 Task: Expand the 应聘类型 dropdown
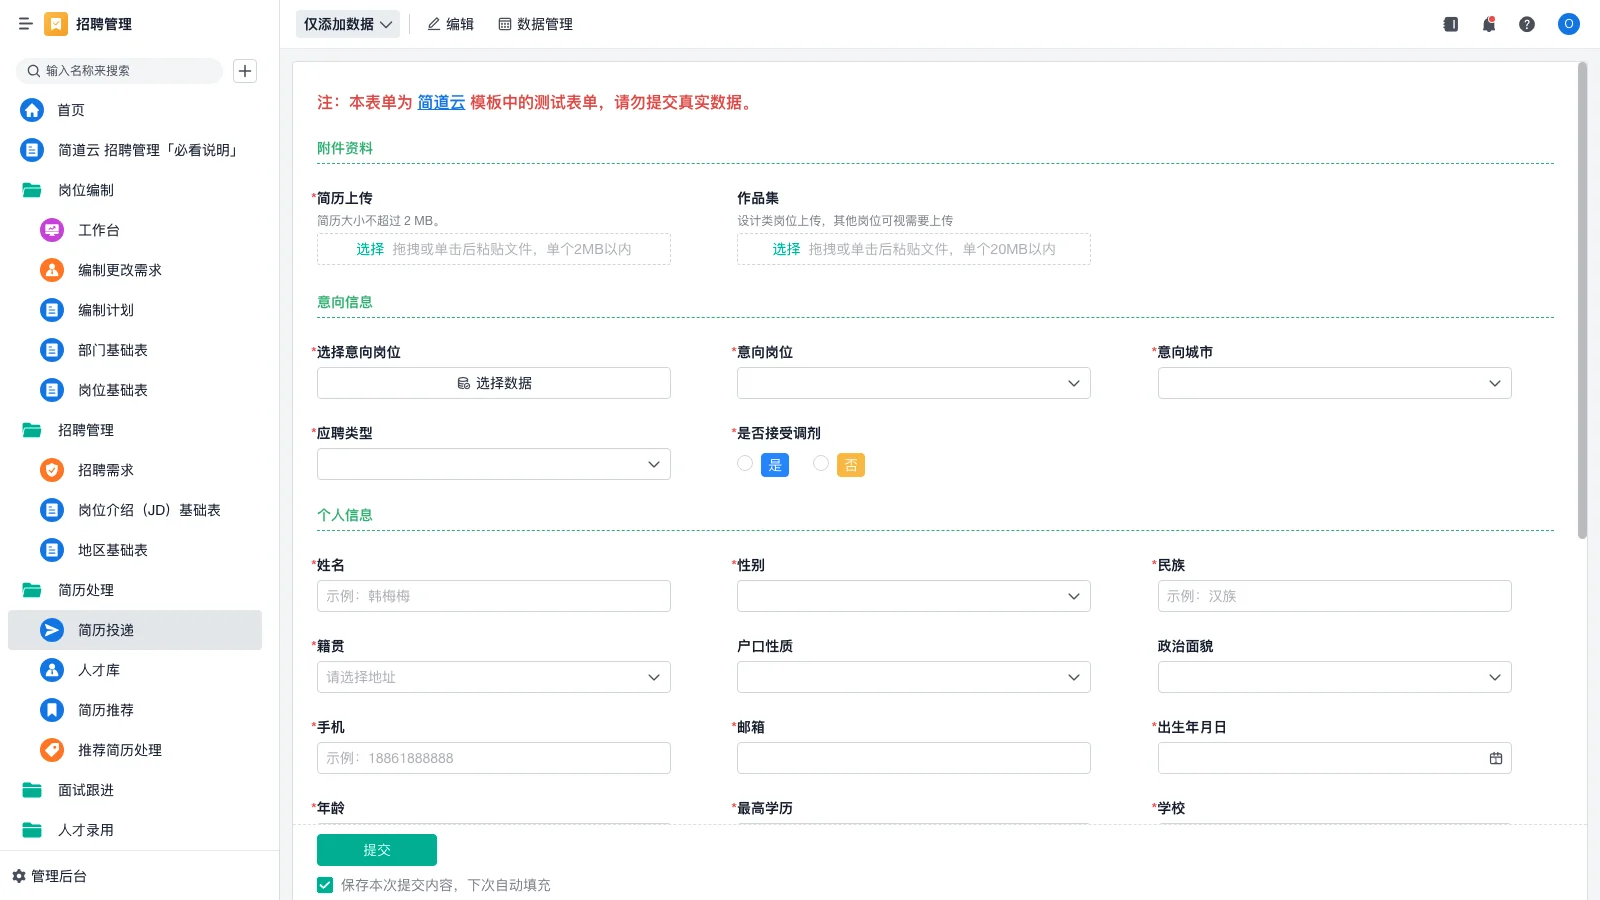pos(493,463)
